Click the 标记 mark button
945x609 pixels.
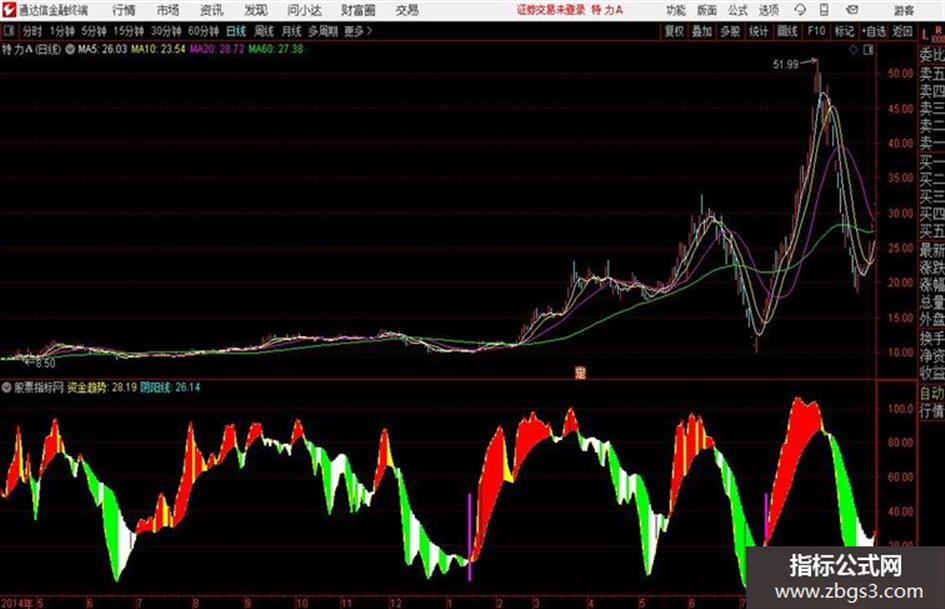pyautogui.click(x=844, y=31)
